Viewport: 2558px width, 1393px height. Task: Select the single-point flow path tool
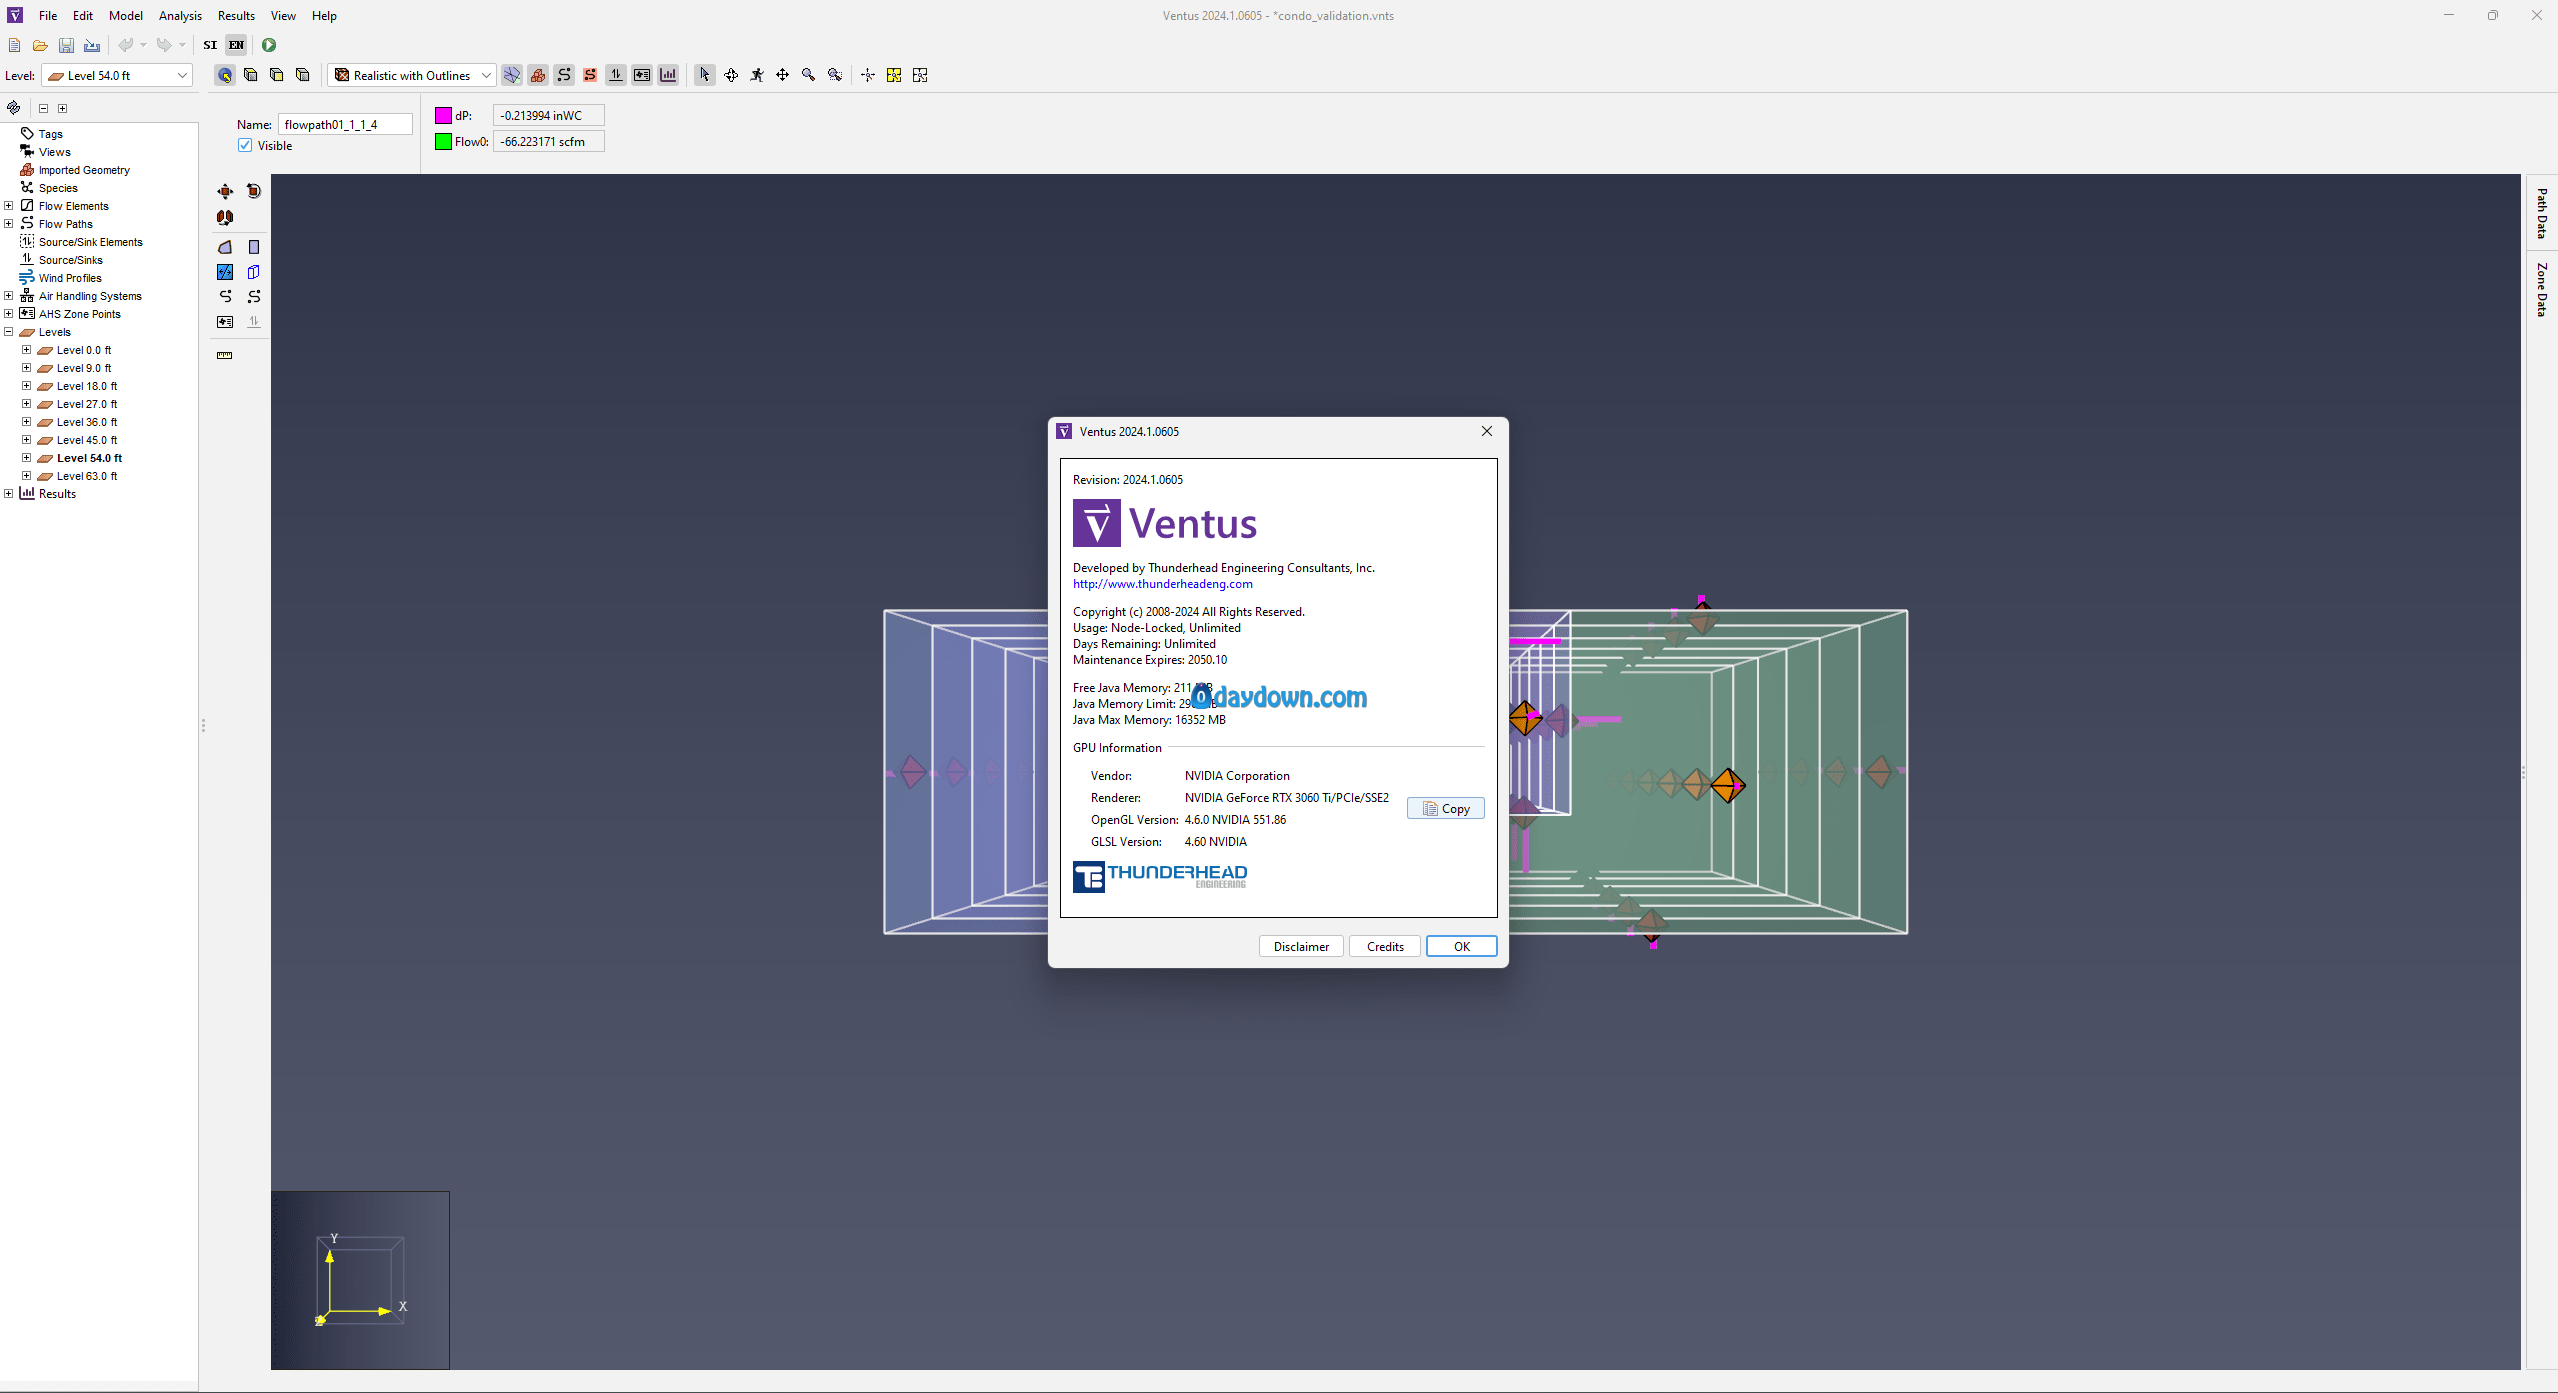[225, 296]
